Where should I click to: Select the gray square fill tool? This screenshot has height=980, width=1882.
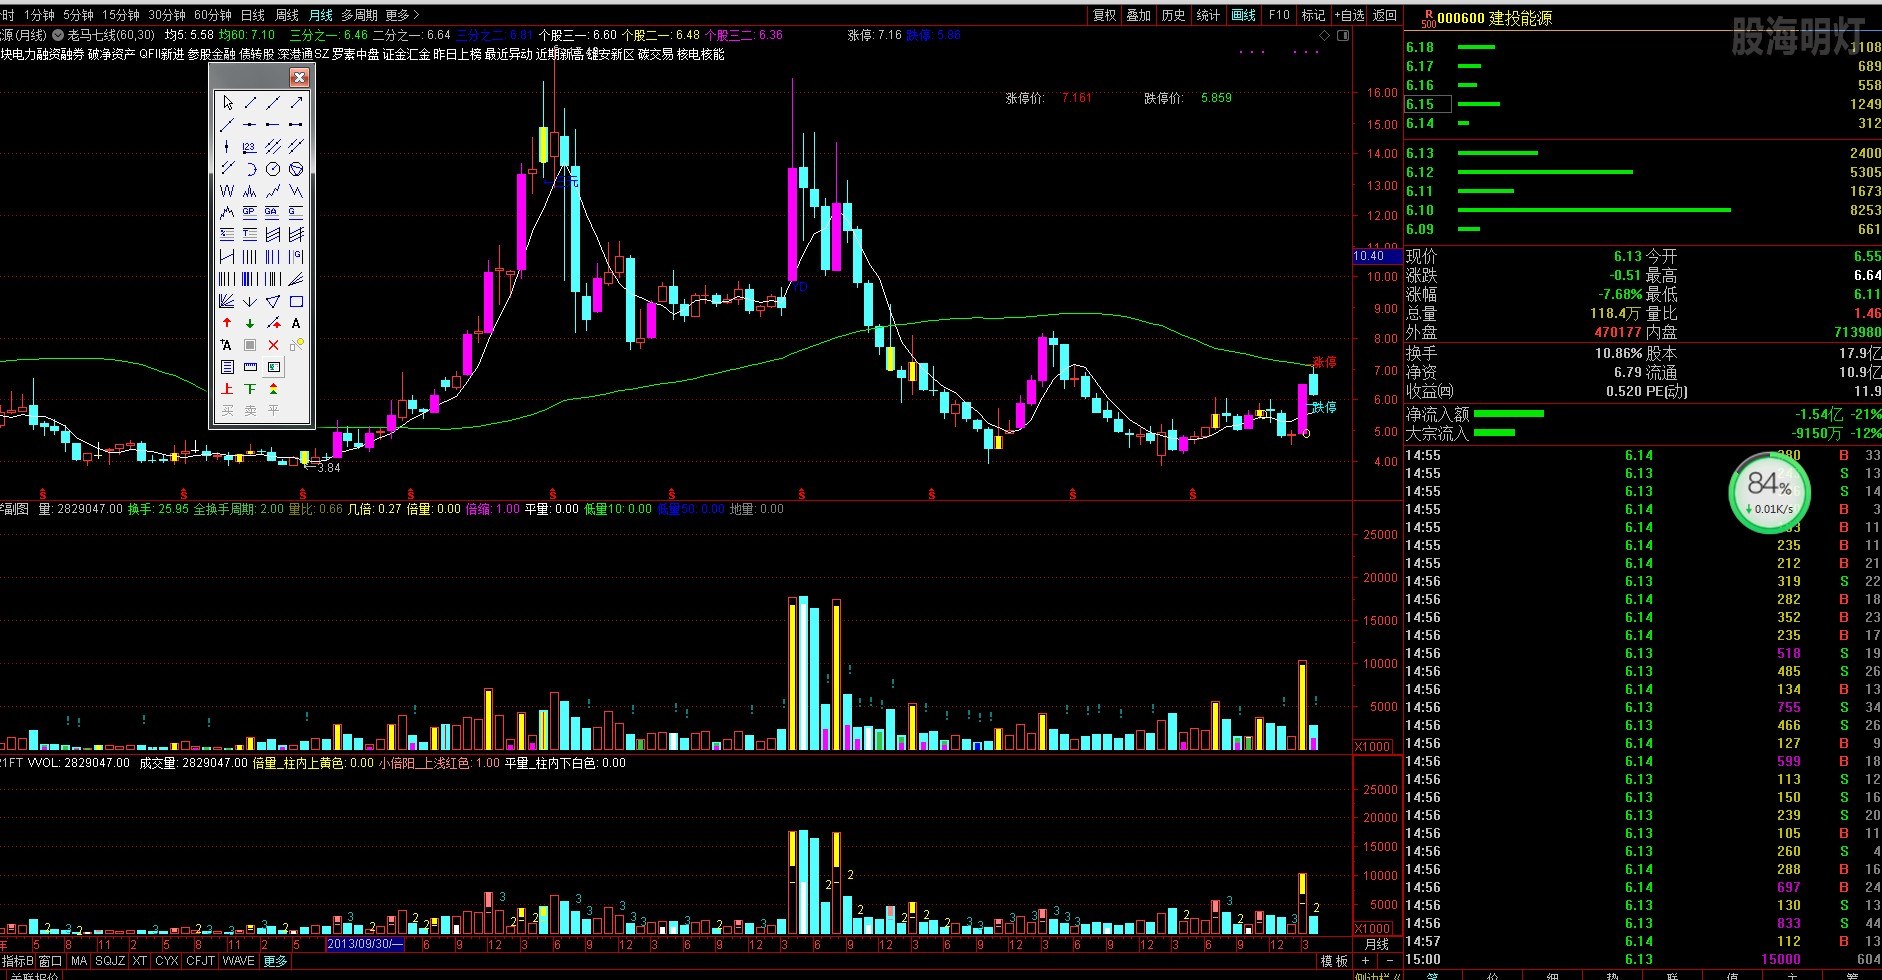pos(250,345)
